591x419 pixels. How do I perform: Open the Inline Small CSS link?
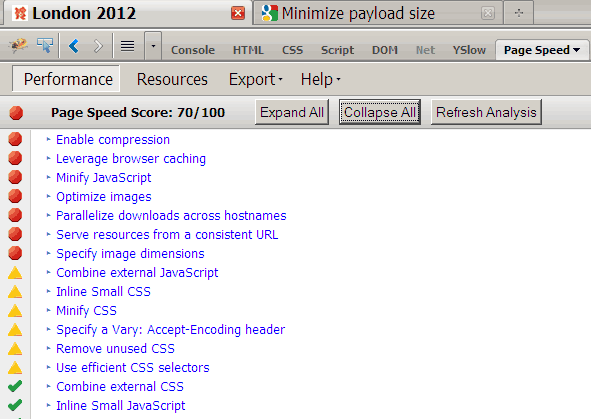tap(103, 292)
